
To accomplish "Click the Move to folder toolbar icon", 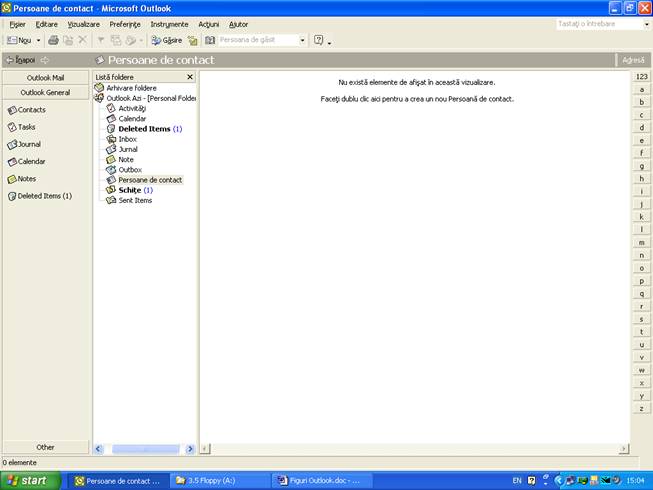I will 68,40.
